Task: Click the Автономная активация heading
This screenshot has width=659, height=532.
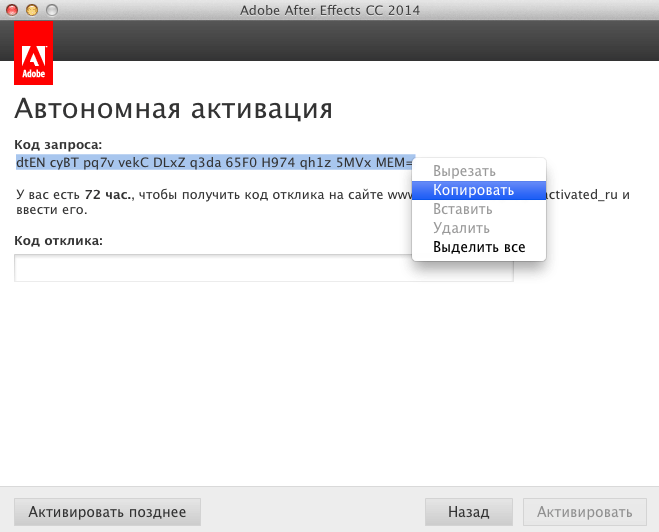Action: pyautogui.click(x=173, y=109)
